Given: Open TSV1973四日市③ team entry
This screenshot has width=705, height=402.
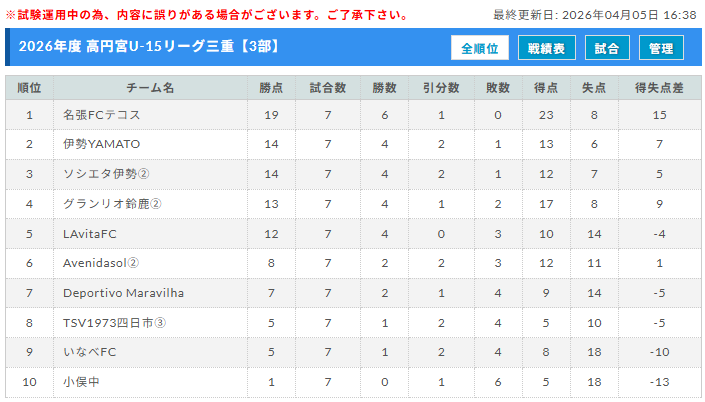Looking at the screenshot, I should click(x=114, y=322).
